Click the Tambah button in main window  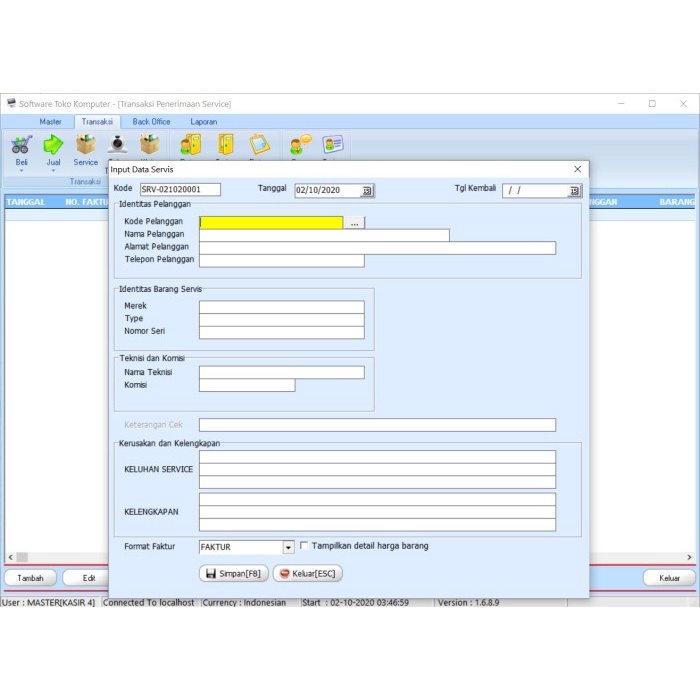click(30, 578)
